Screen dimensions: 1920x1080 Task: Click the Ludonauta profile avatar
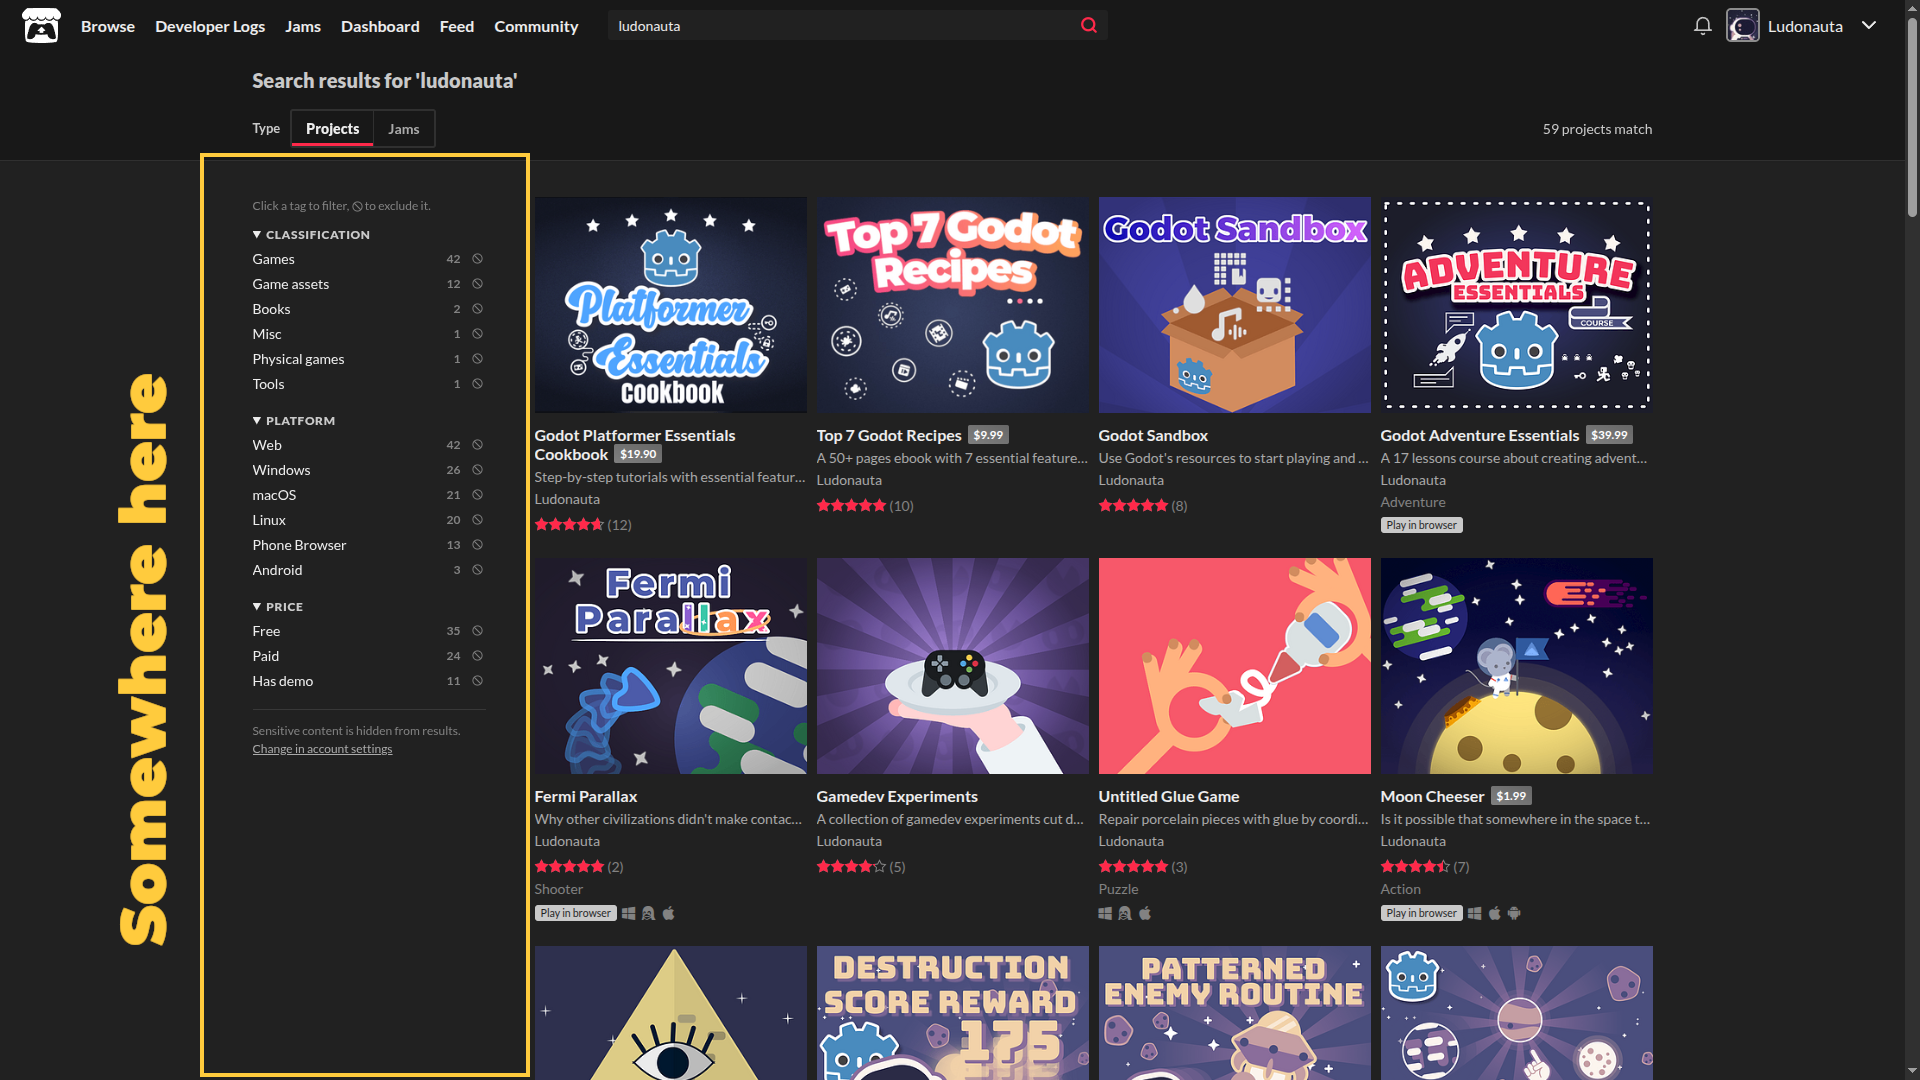point(1743,26)
